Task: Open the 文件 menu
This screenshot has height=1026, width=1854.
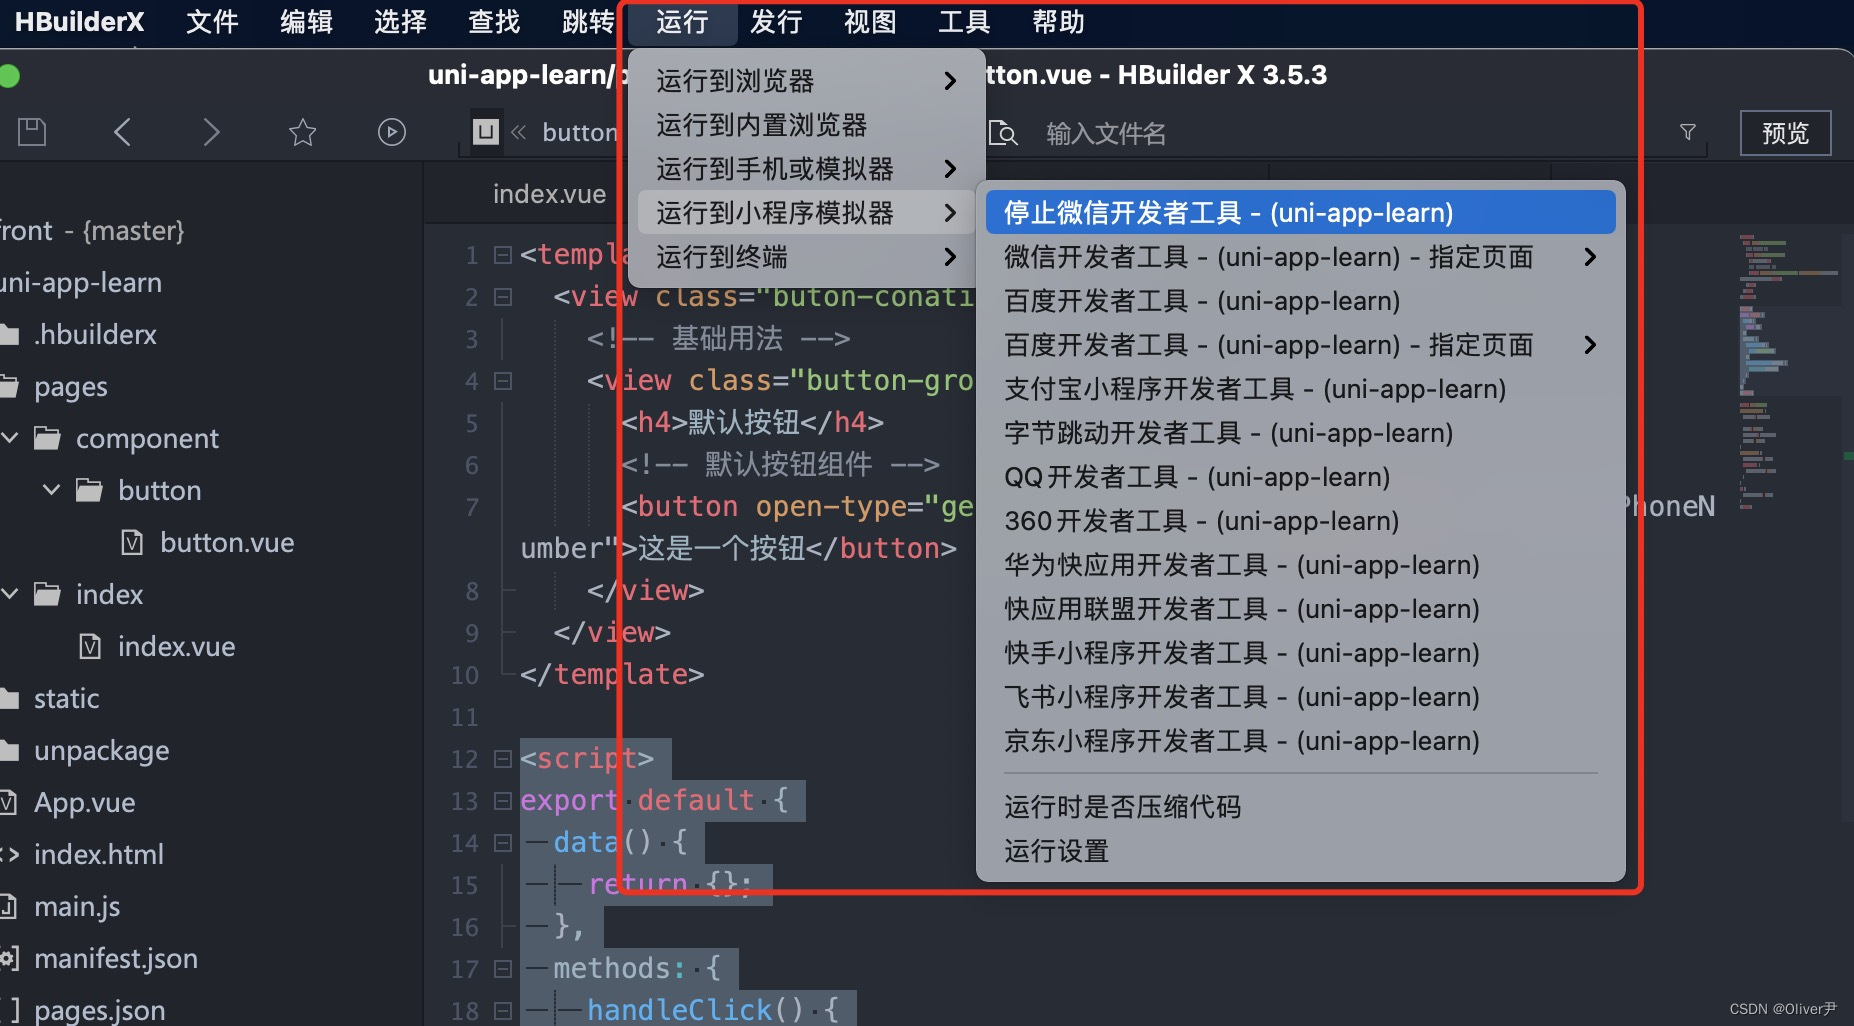Action: tap(212, 22)
